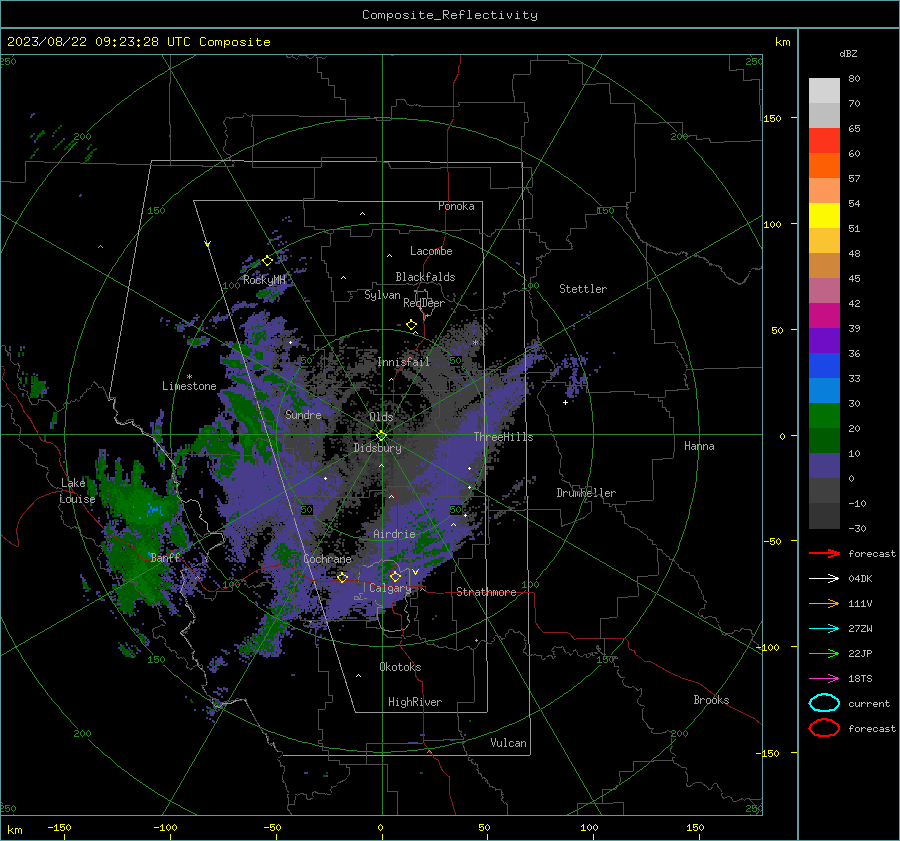Click the magenta 18TS arrow in legend

coord(824,679)
